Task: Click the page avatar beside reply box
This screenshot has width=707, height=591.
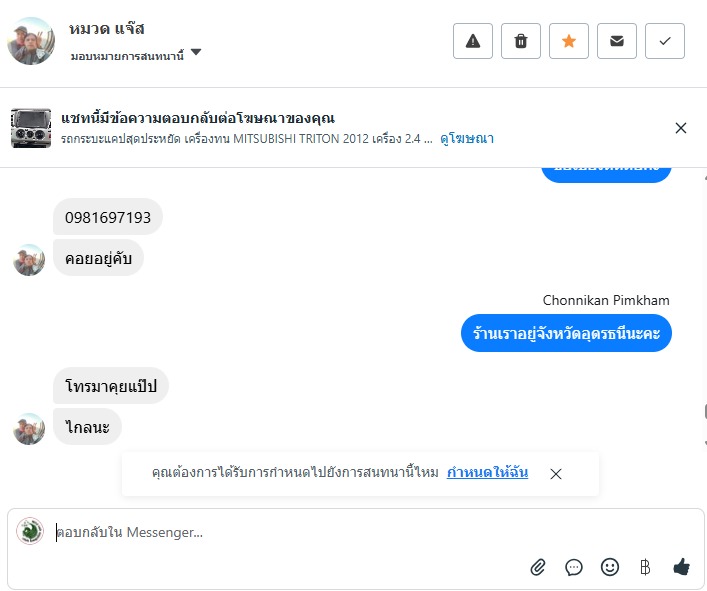Action: click(x=31, y=532)
